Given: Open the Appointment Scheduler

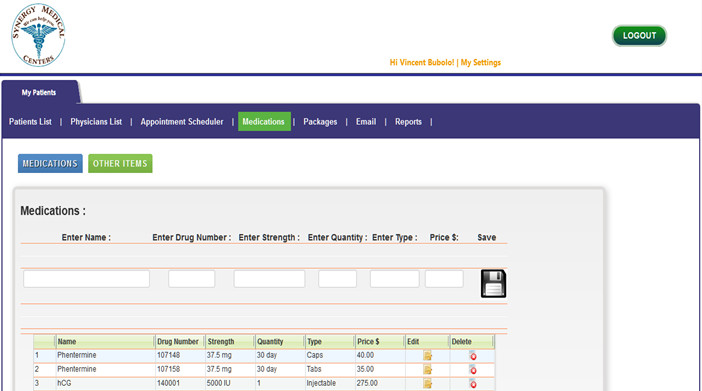Looking at the screenshot, I should pyautogui.click(x=182, y=122).
